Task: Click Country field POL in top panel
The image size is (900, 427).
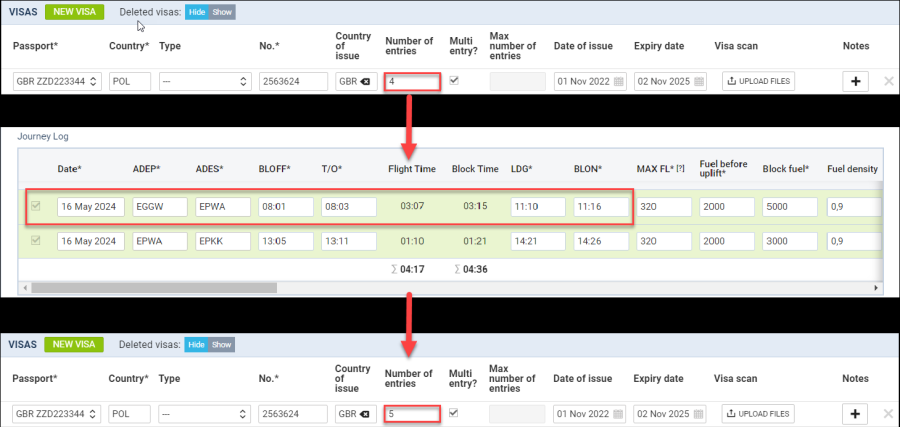Action: (130, 81)
